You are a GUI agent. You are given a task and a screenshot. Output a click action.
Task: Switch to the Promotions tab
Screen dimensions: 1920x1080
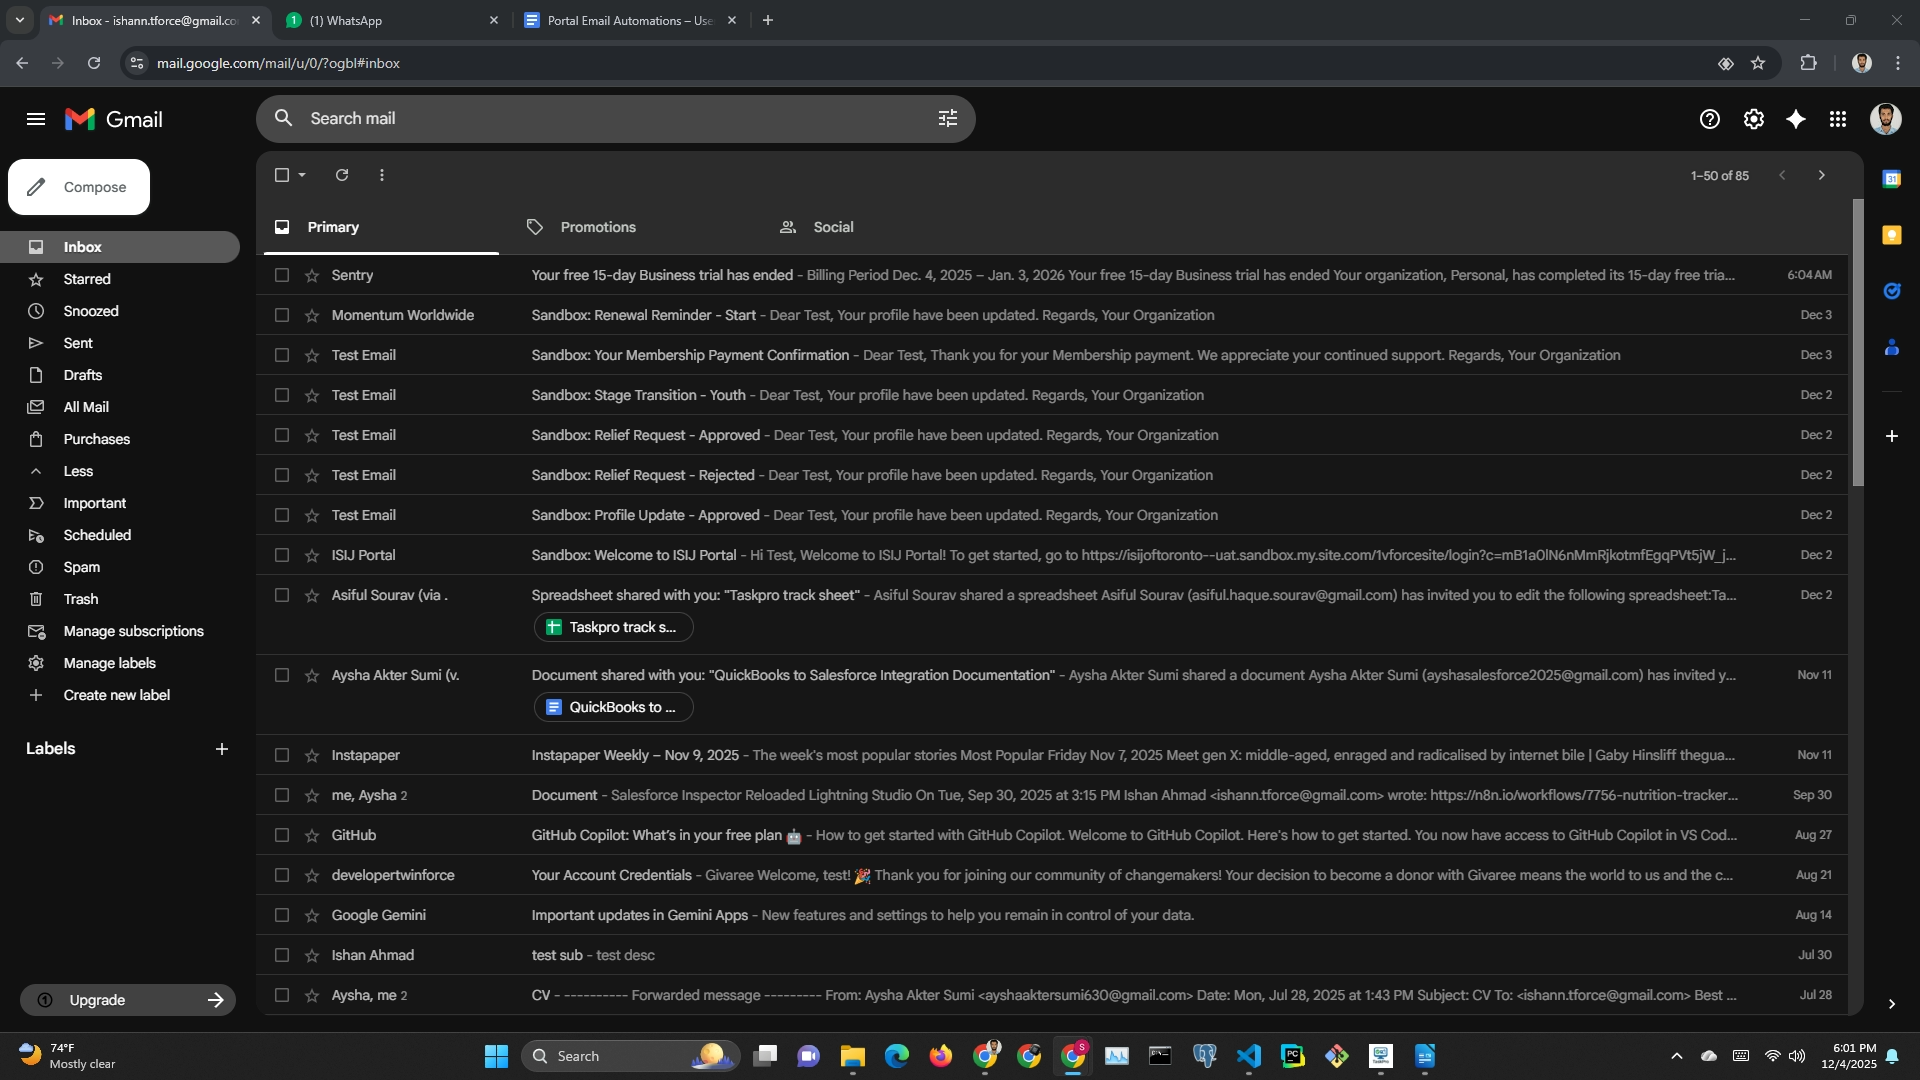(x=597, y=227)
